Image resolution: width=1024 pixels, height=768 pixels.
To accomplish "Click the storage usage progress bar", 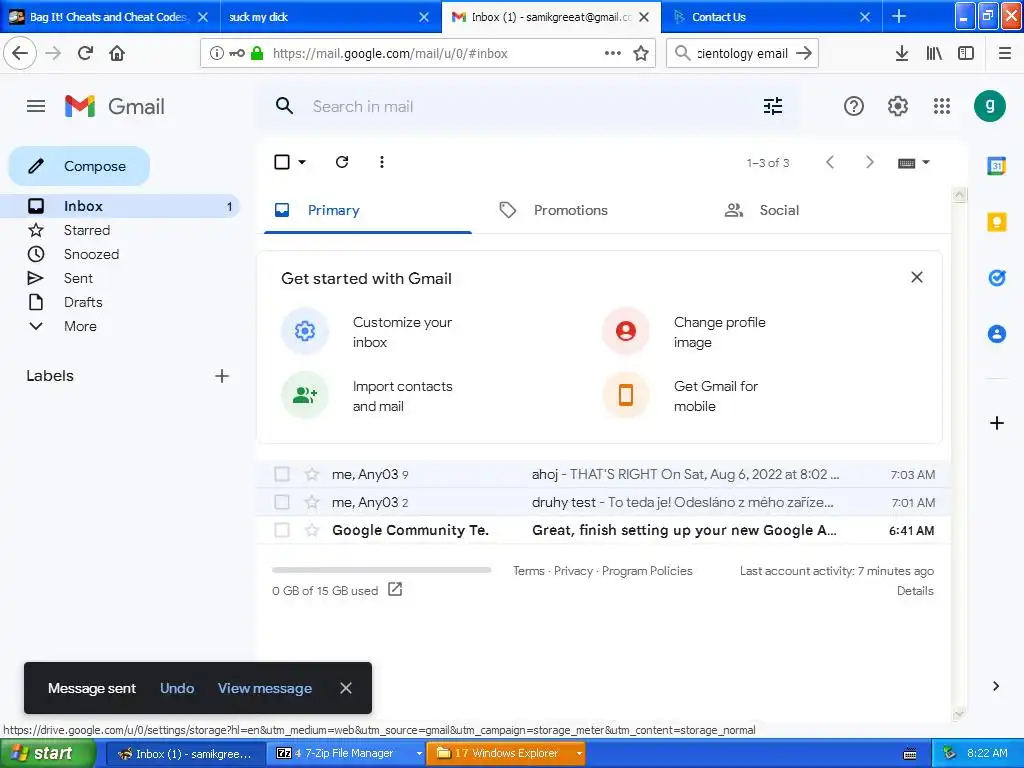I will tap(381, 570).
